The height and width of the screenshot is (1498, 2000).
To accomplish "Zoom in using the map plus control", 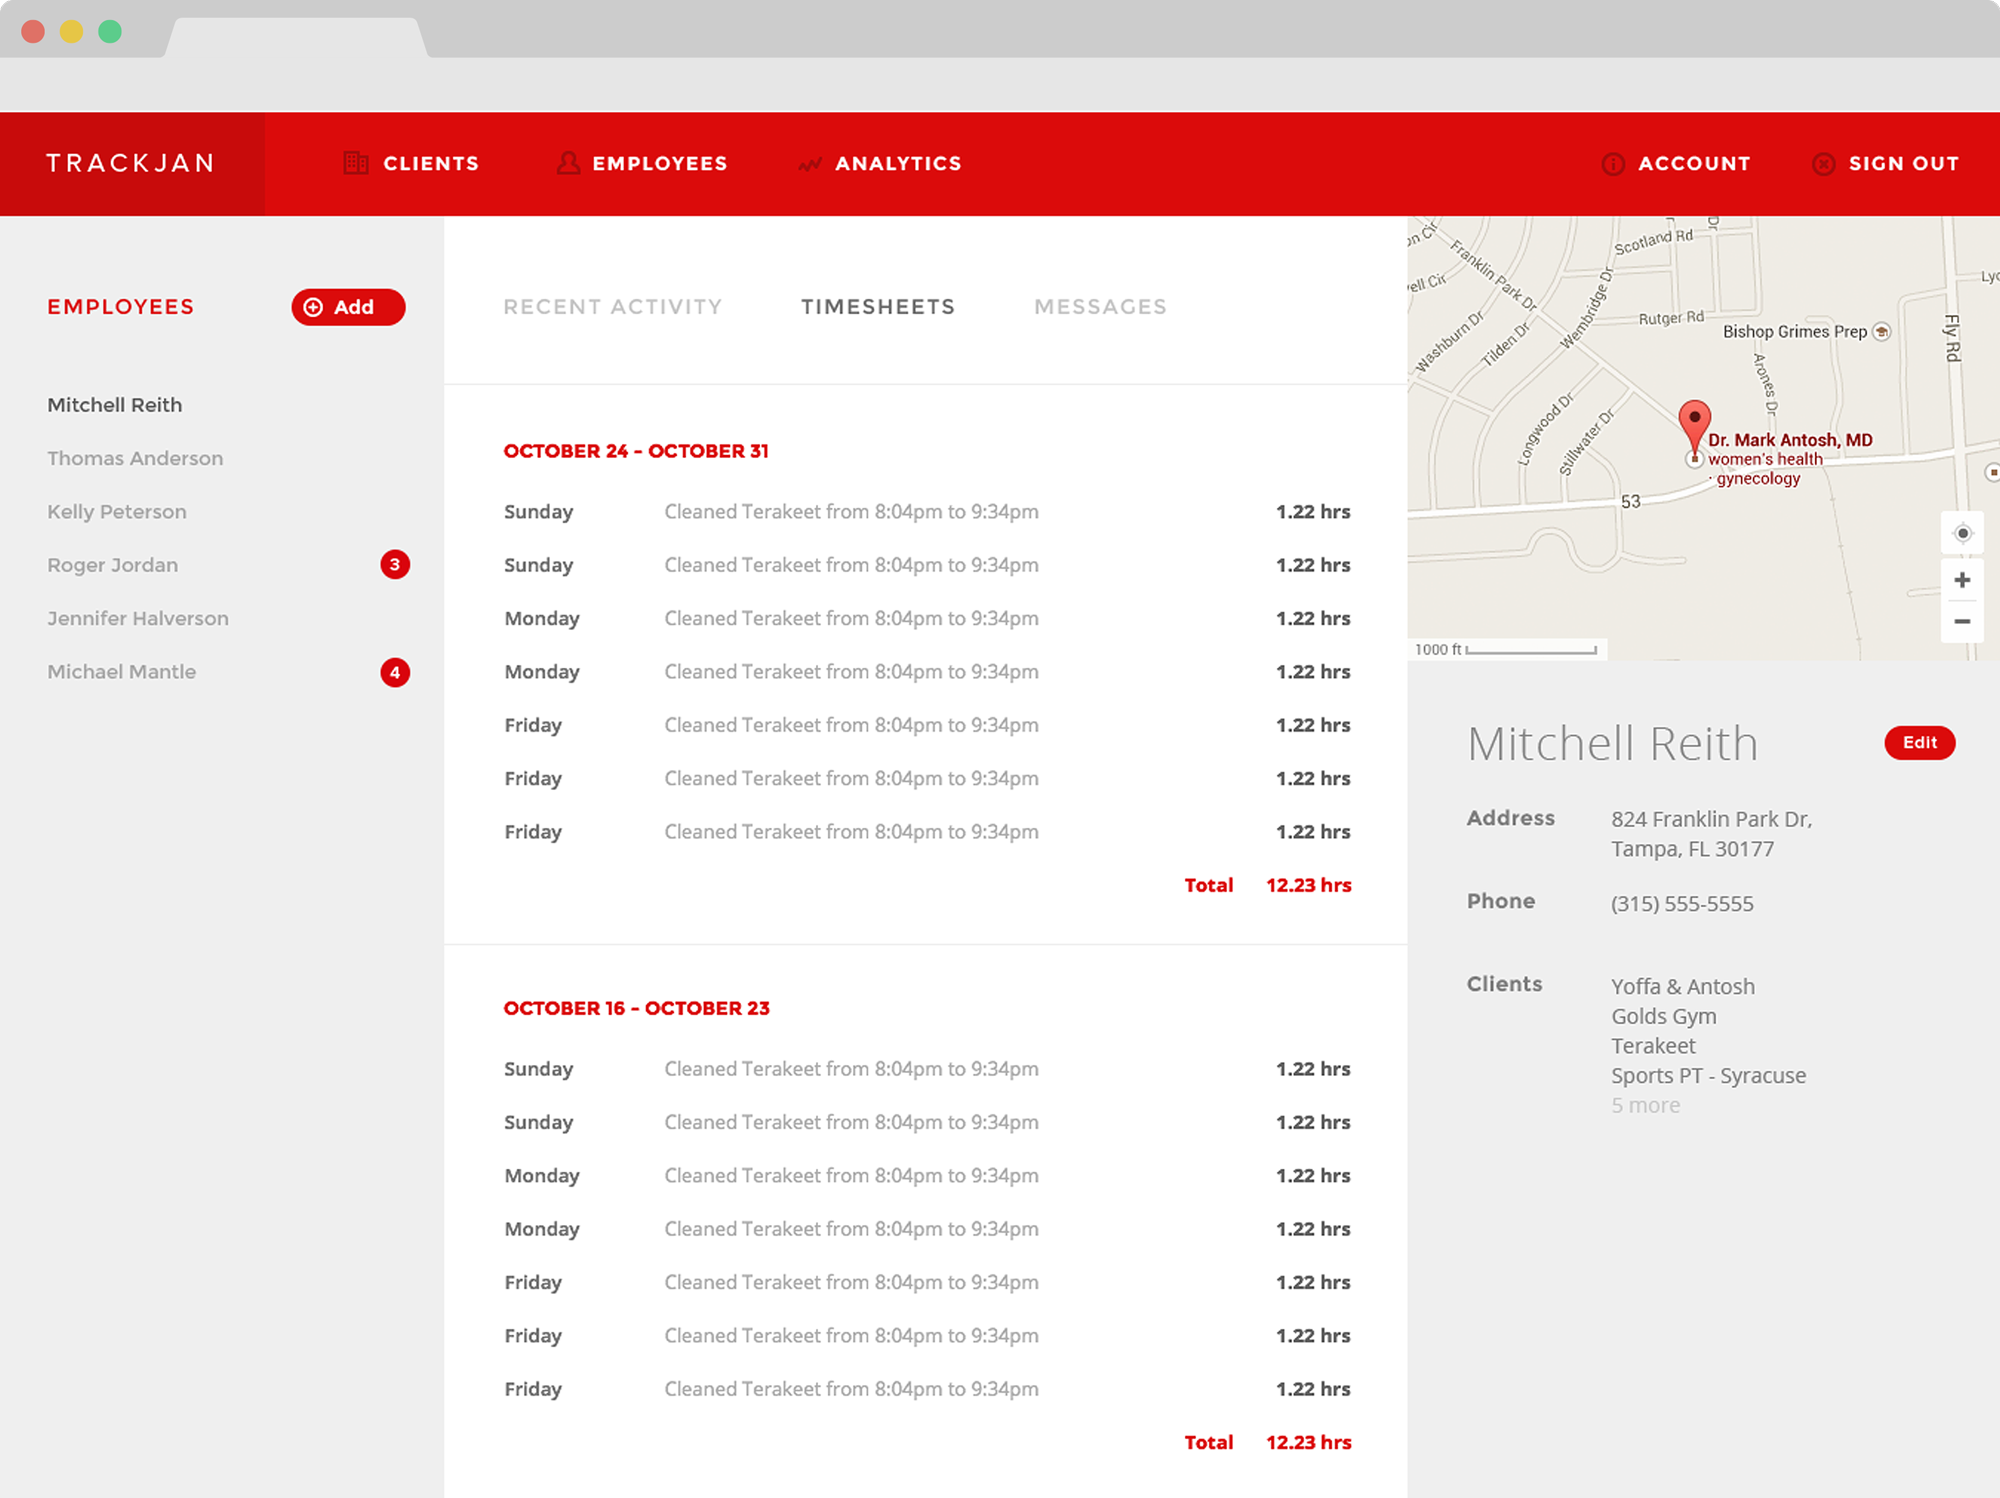I will [x=1962, y=578].
